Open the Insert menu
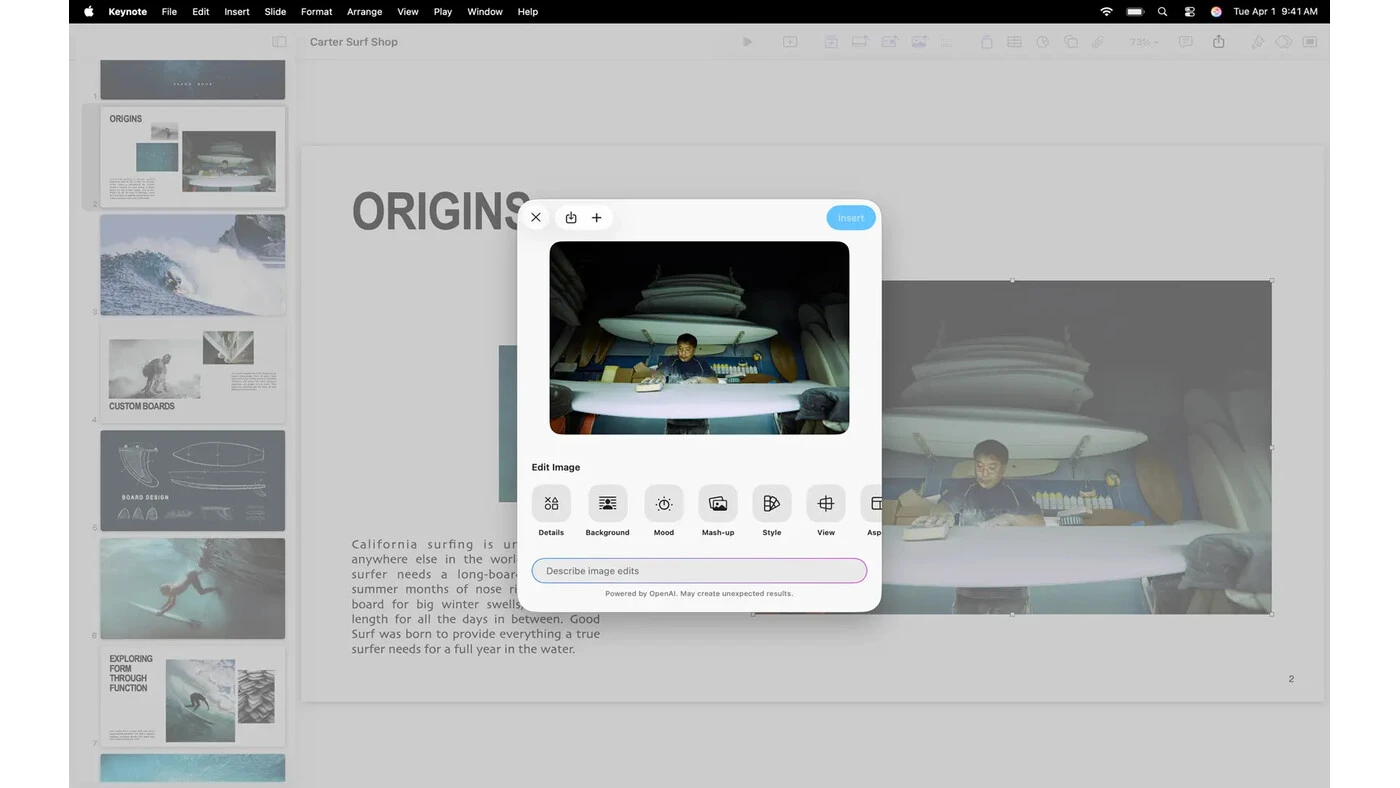This screenshot has height=788, width=1400. click(x=237, y=12)
